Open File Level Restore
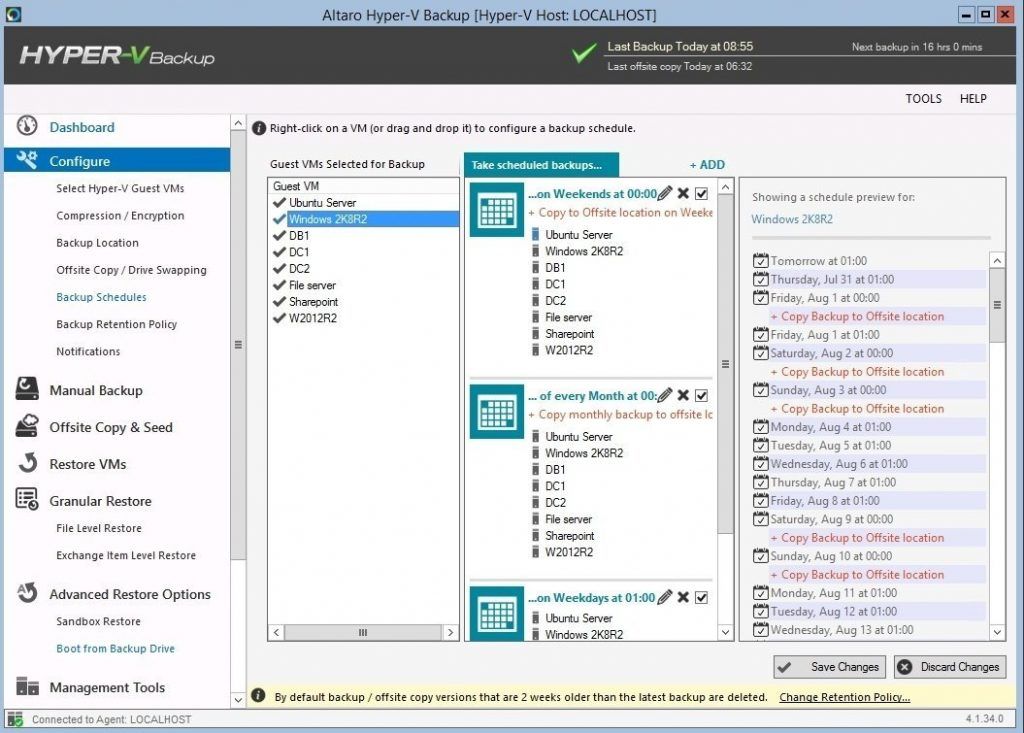 [x=99, y=528]
